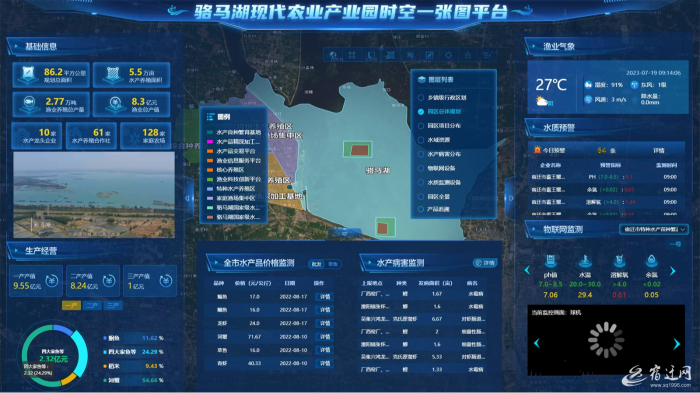Screen dimensions: 700x393
Task: Click the list icon at map toolbar end
Action: [487, 55]
